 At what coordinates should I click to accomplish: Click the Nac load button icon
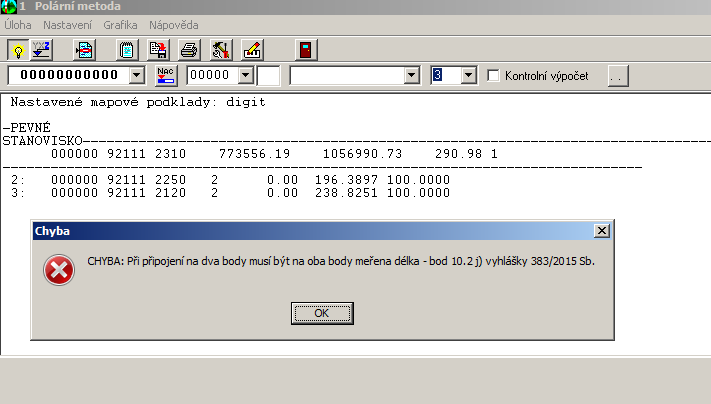pos(167,75)
